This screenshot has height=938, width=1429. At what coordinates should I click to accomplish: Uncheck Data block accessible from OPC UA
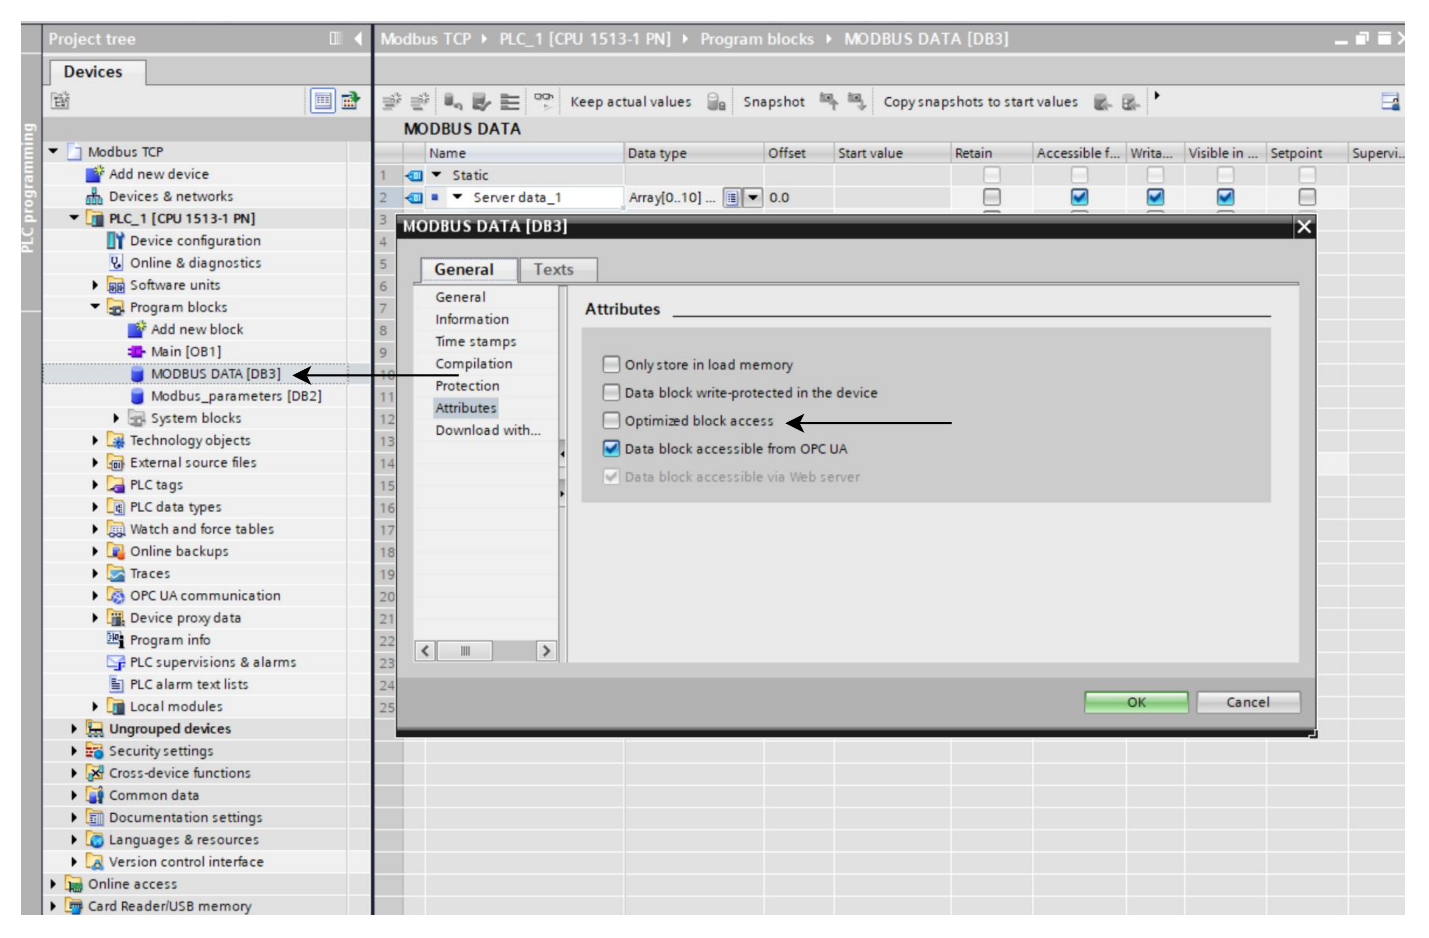point(611,449)
